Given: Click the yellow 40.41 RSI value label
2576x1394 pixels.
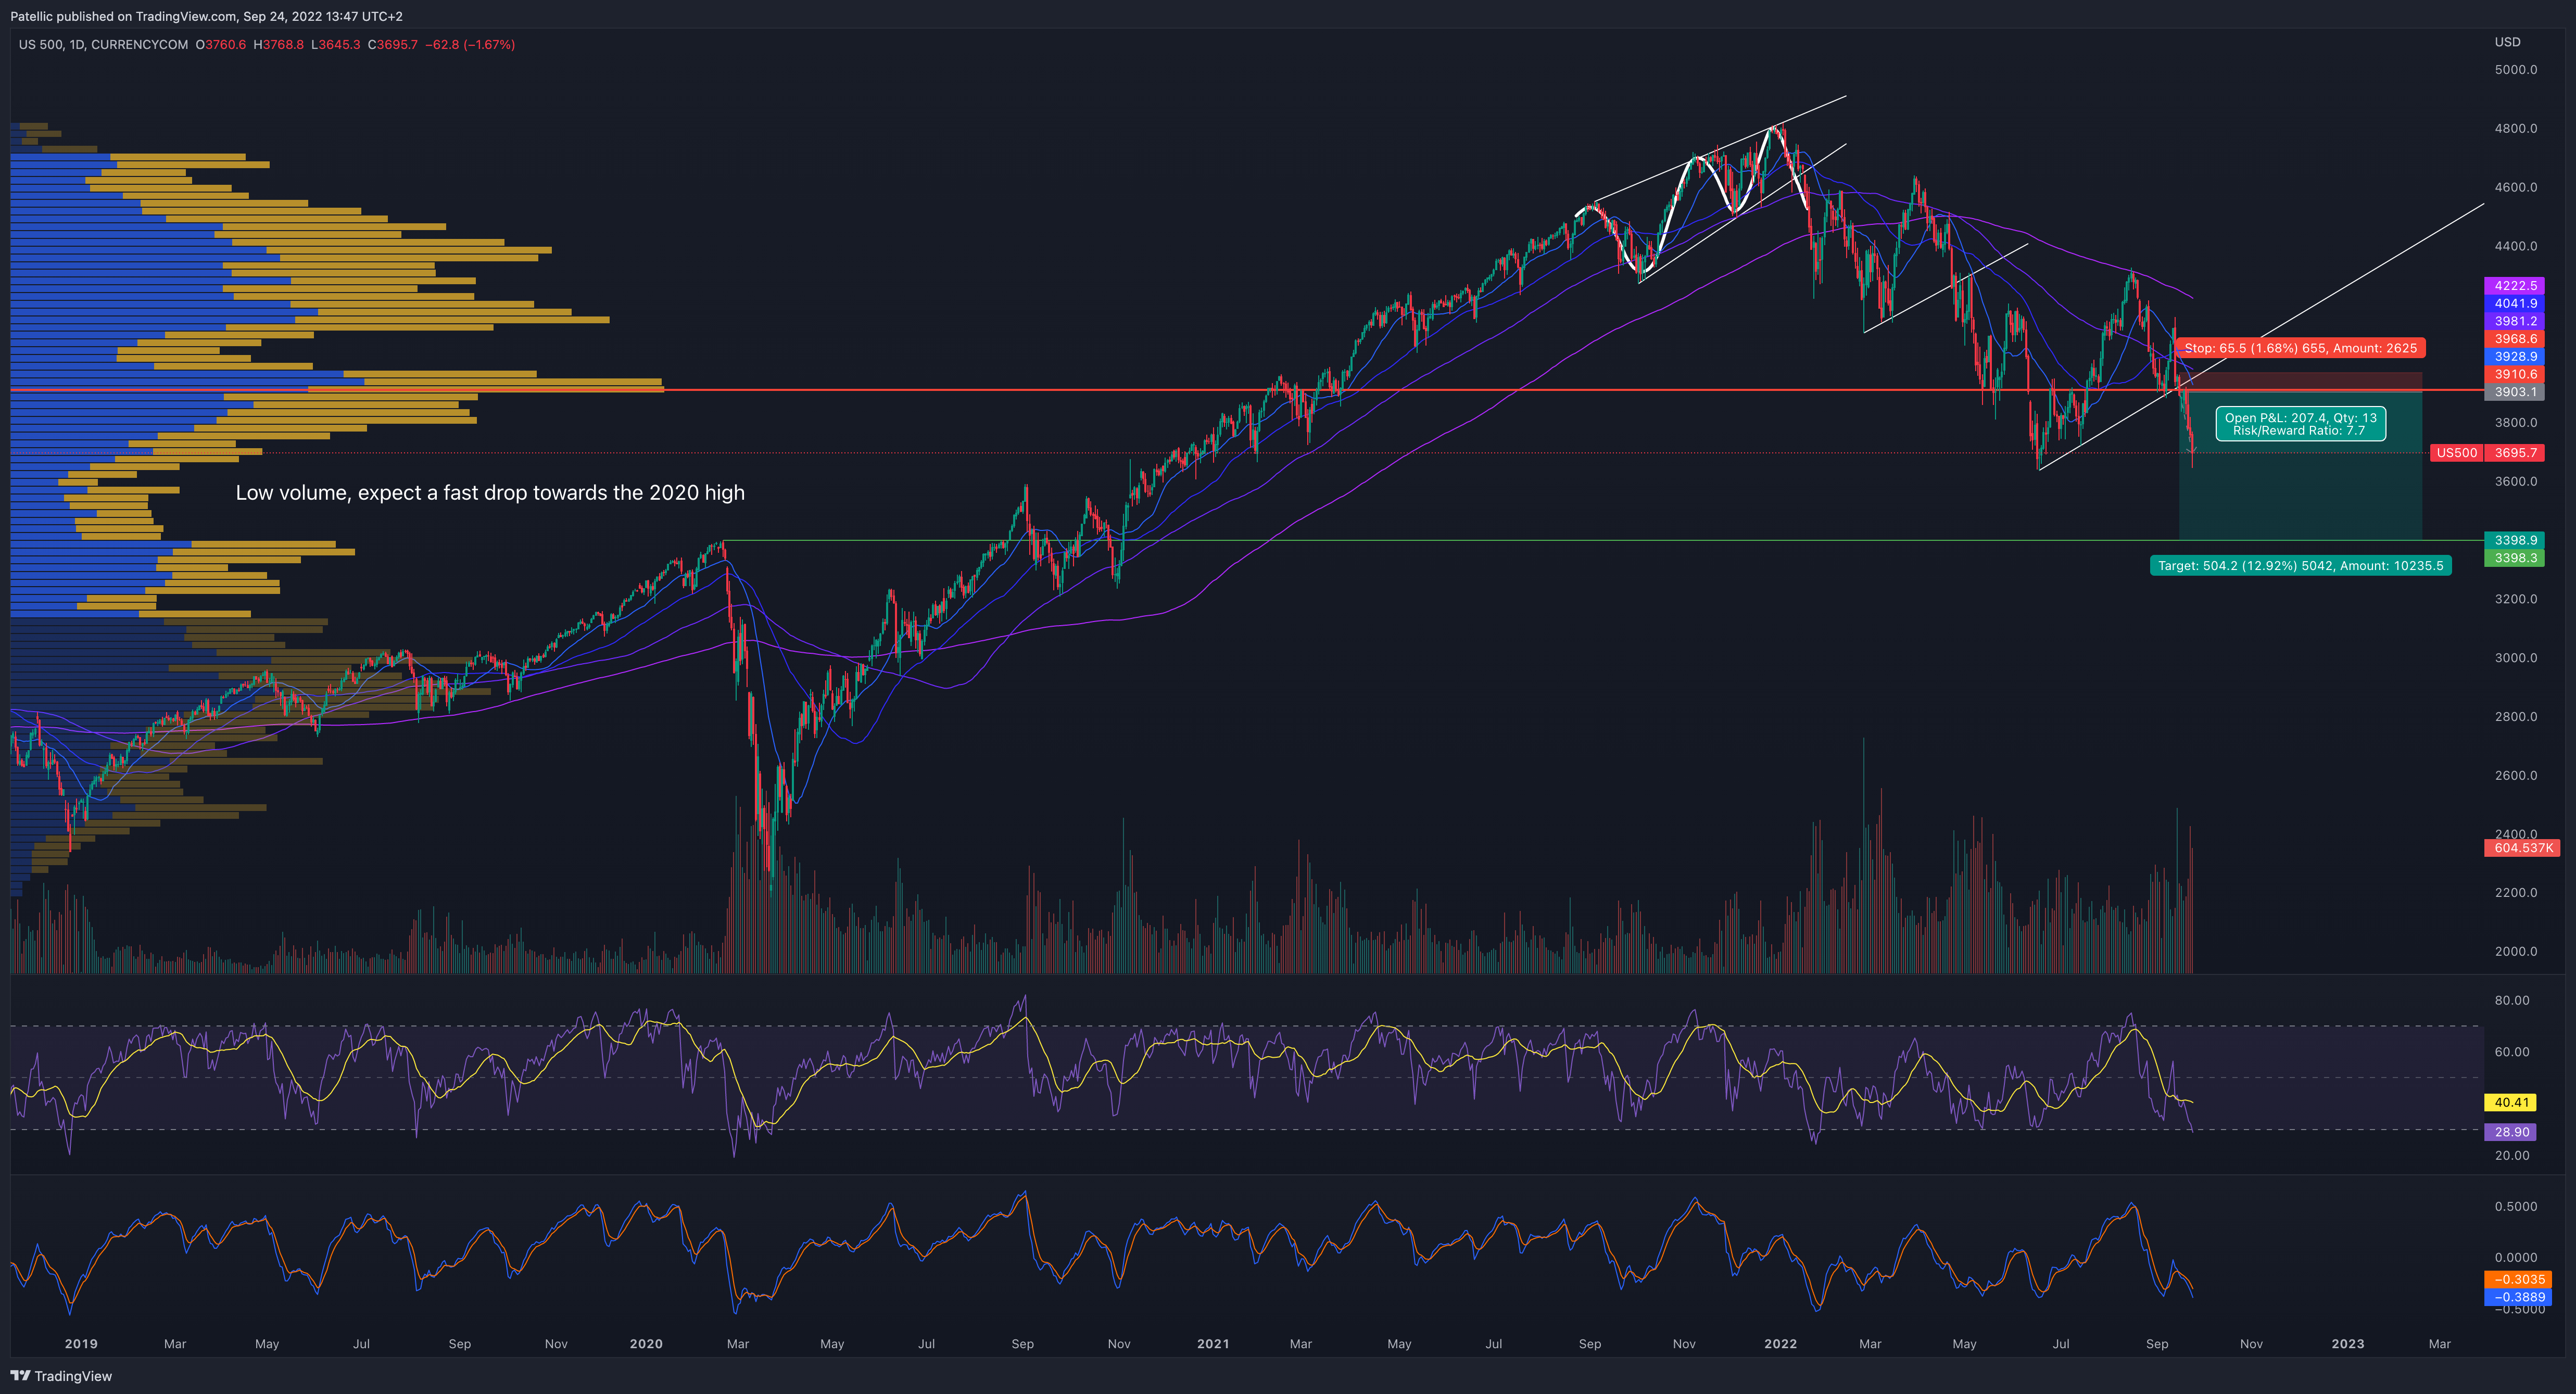Looking at the screenshot, I should pyautogui.click(x=2511, y=1103).
